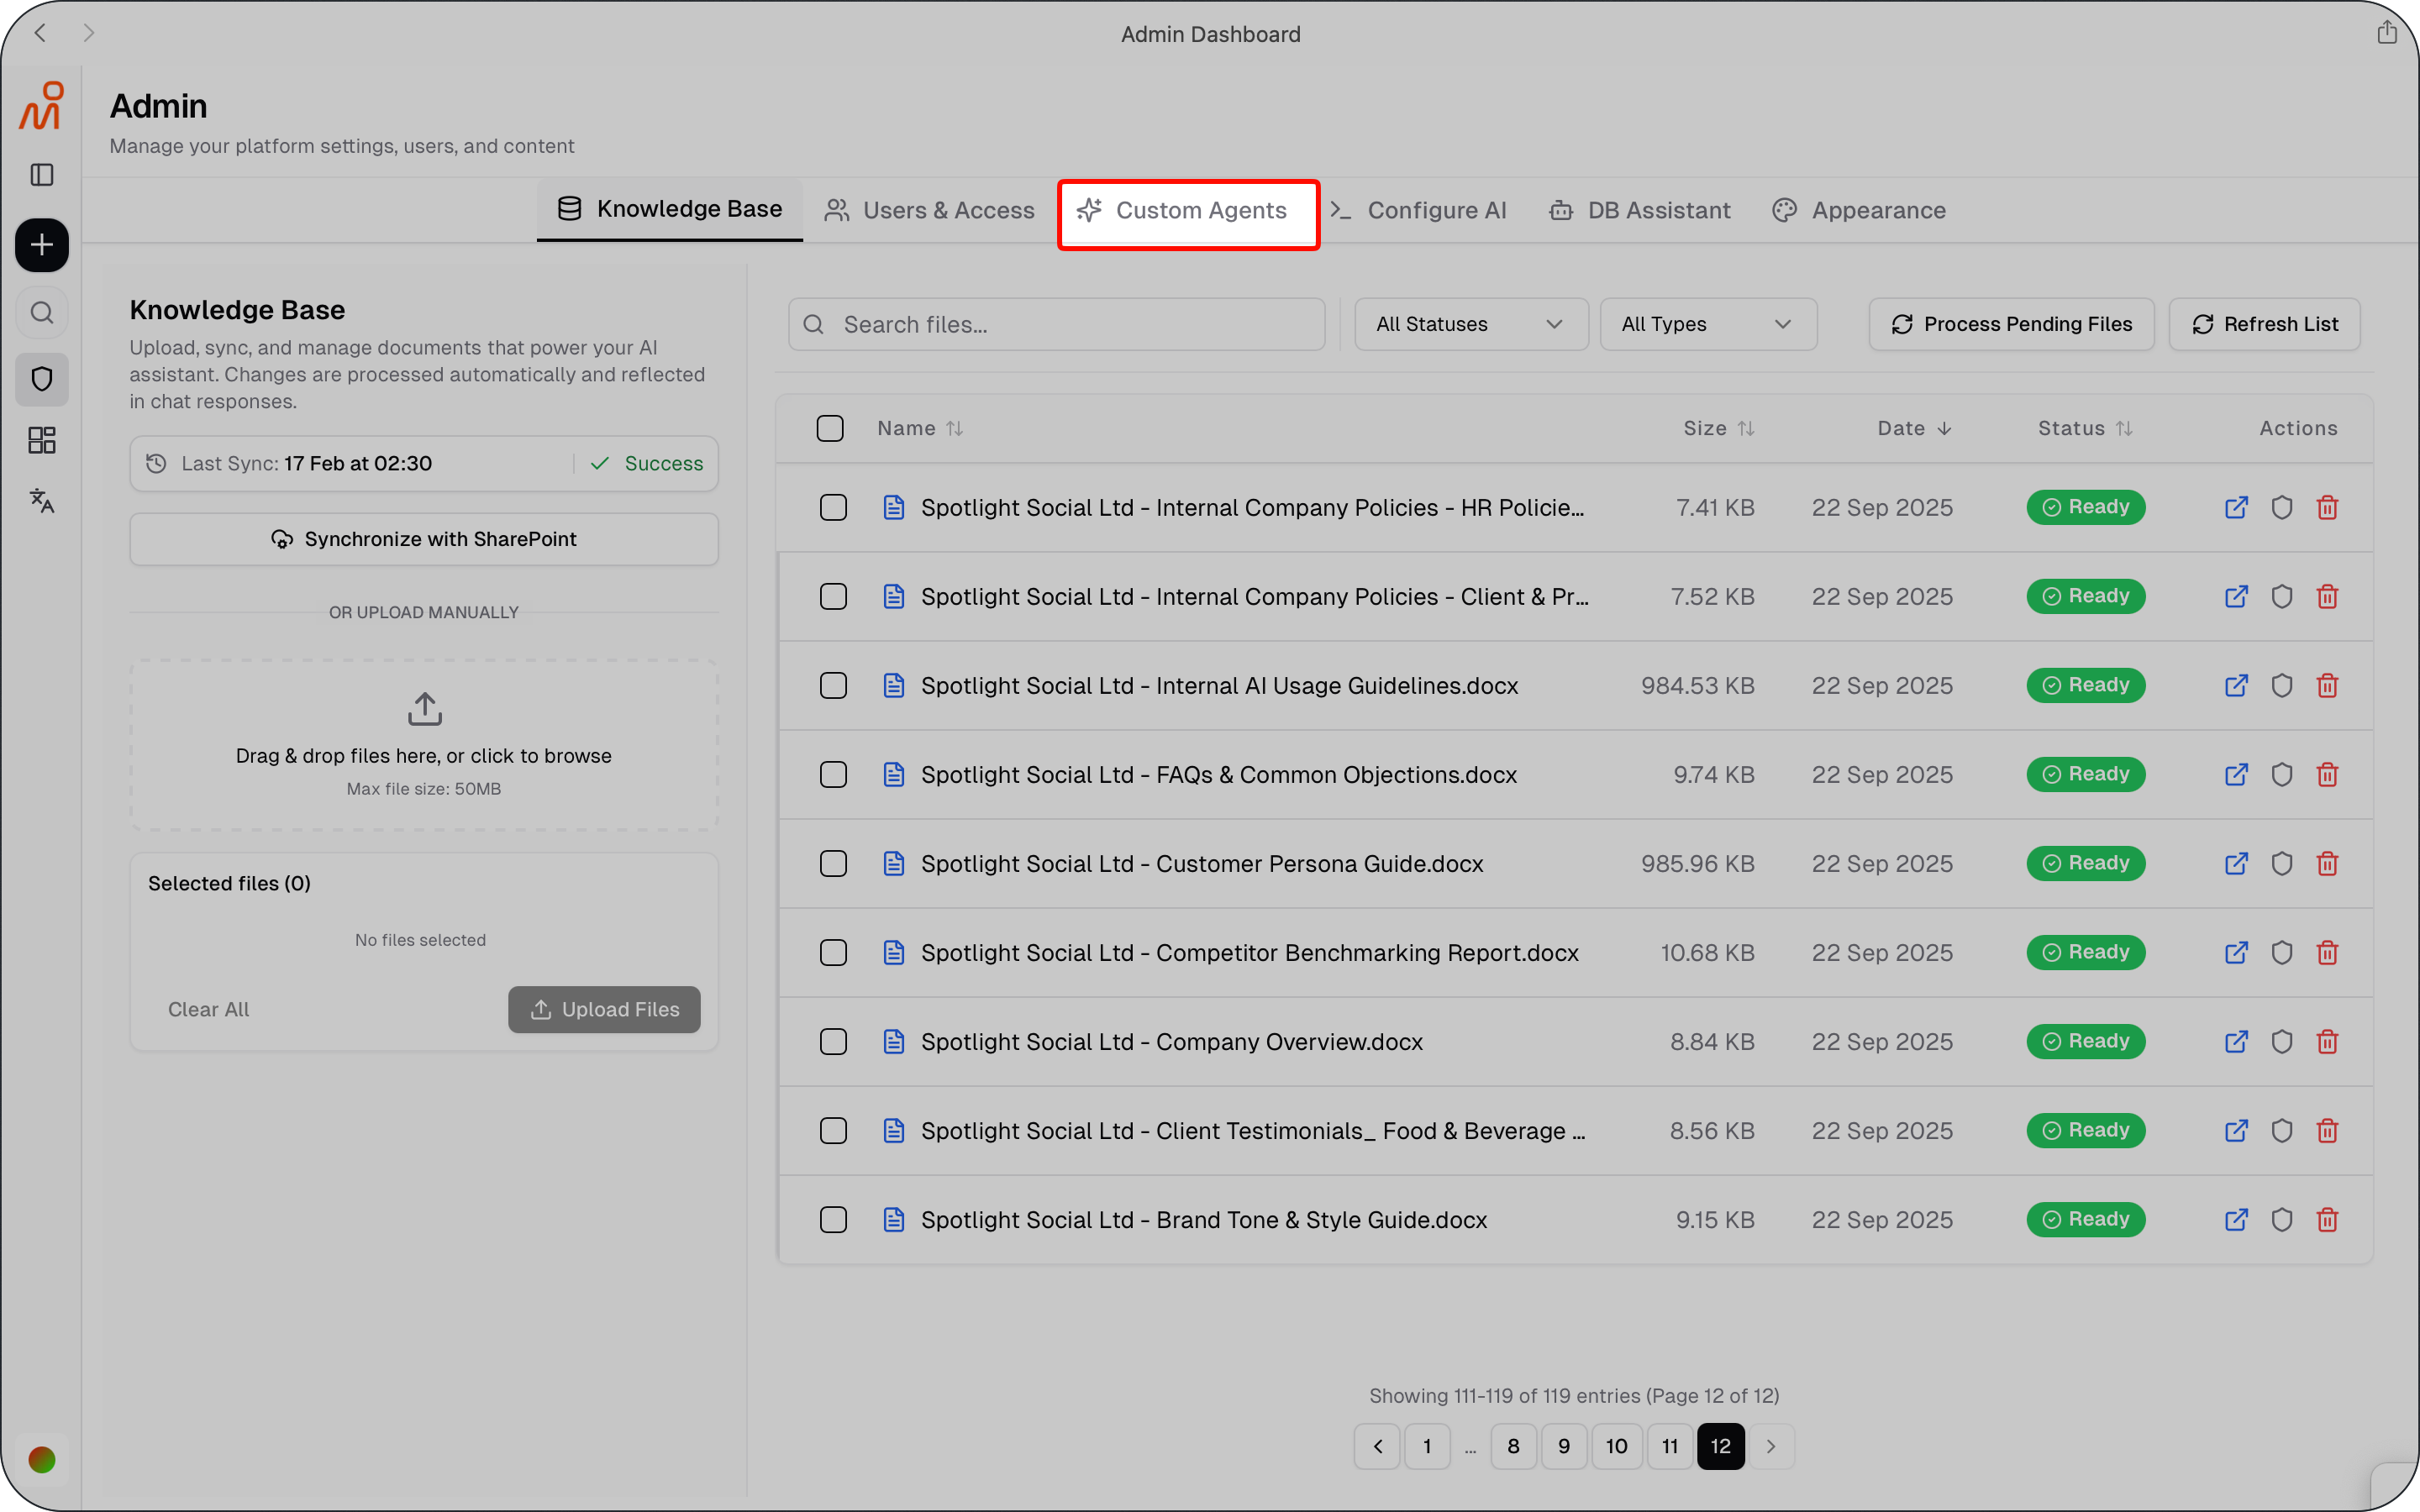Click the plus new chat icon in sidebar

pos(42,245)
